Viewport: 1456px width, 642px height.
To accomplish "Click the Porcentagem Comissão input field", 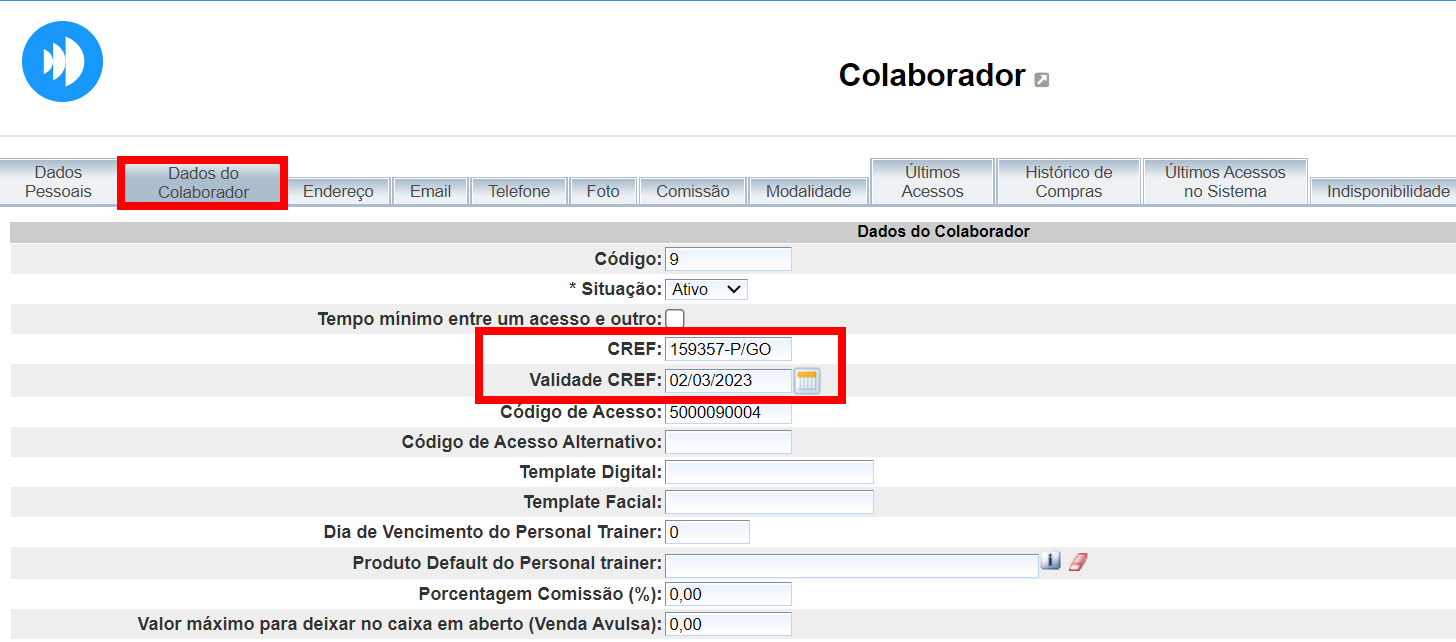I will click(728, 594).
